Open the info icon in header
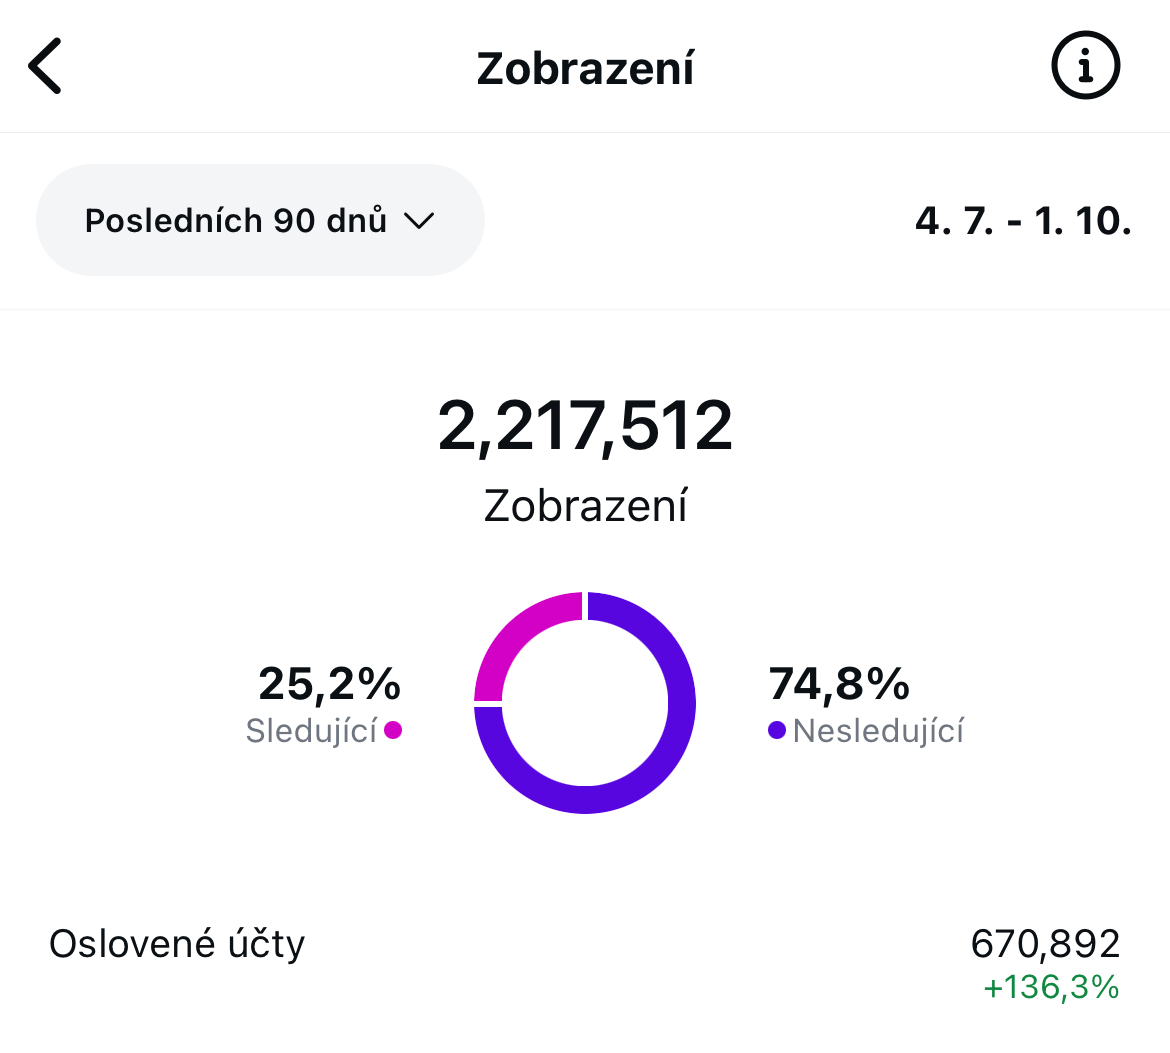Viewport: 1170px width, 1053px height. [x=1086, y=66]
